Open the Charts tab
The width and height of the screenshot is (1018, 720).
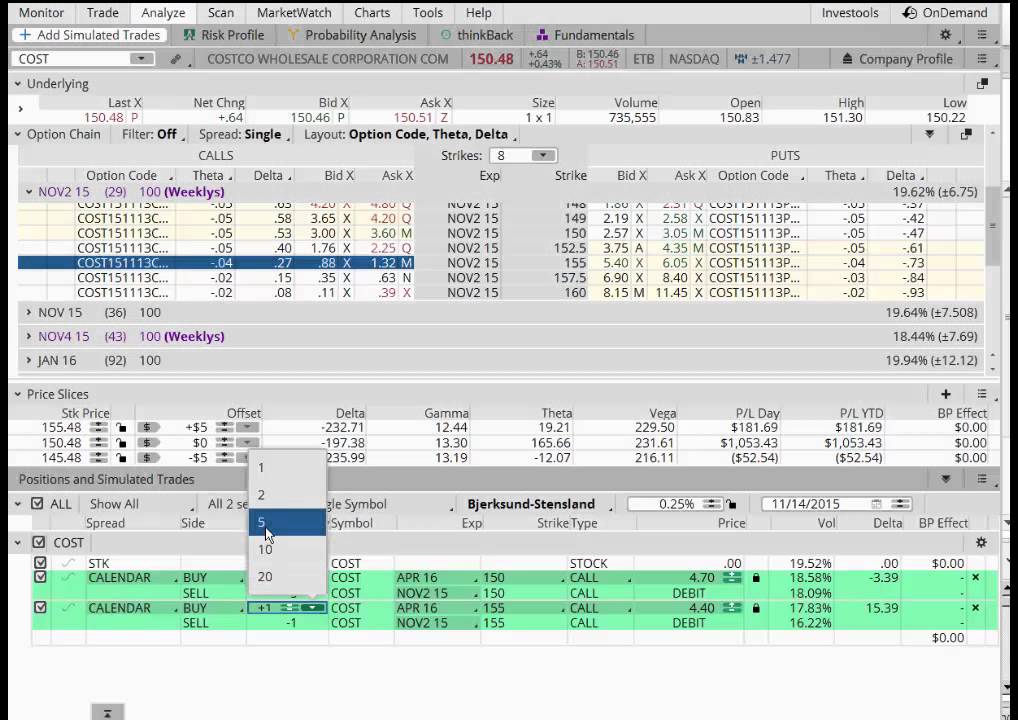pyautogui.click(x=372, y=12)
